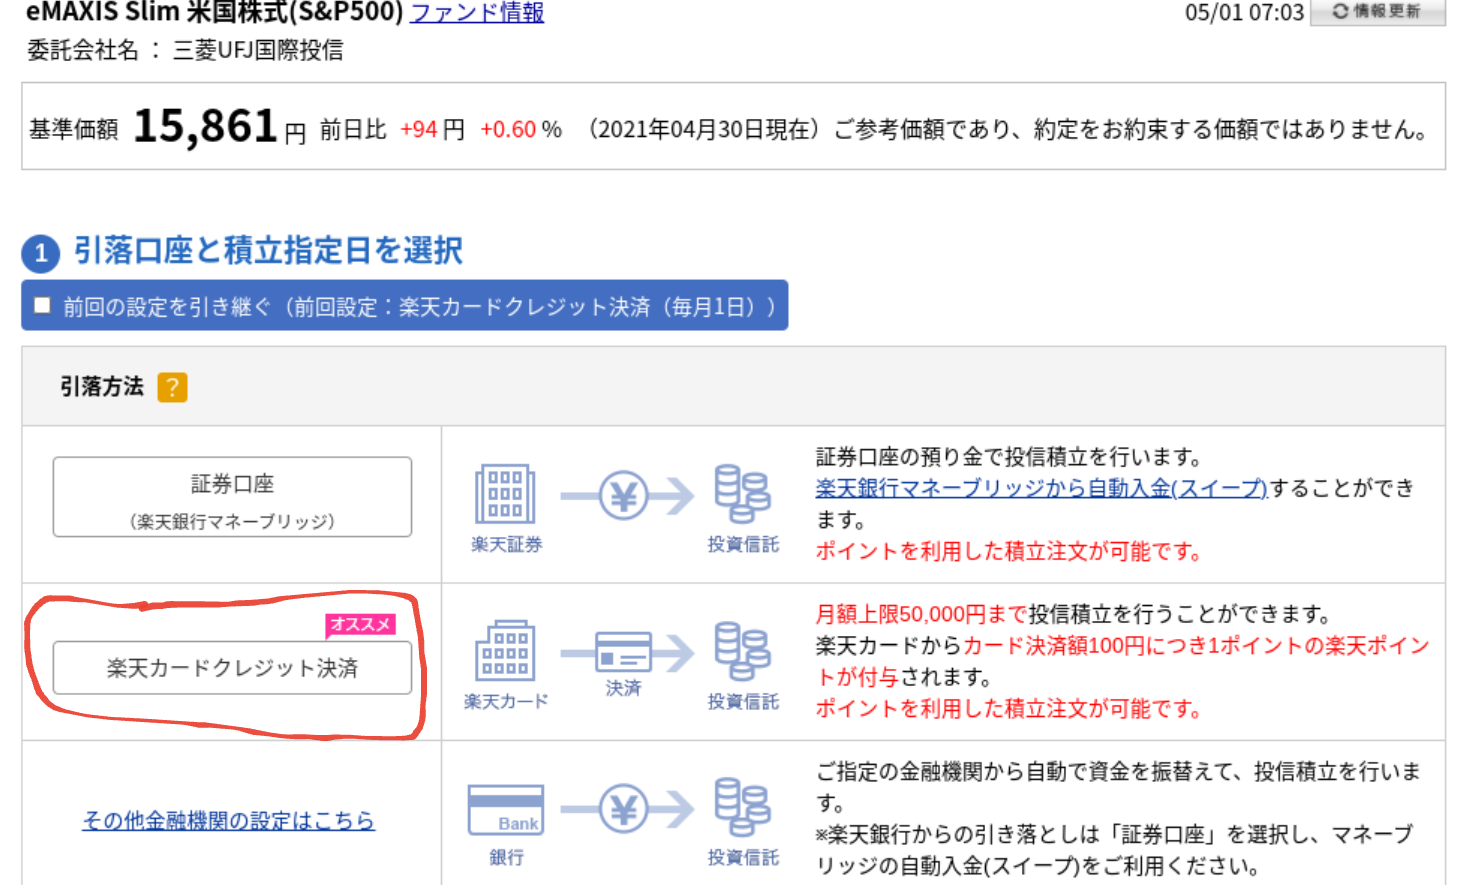Click the 投資信託 coins icon in 楽天カード row
Image resolution: width=1459 pixels, height=885 pixels.
pyautogui.click(x=742, y=651)
